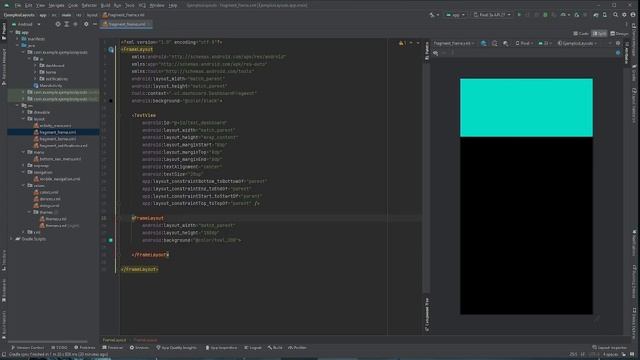This screenshot has width=640, height=360.
Task: Click the warning indicator in editor
Action: [402, 43]
